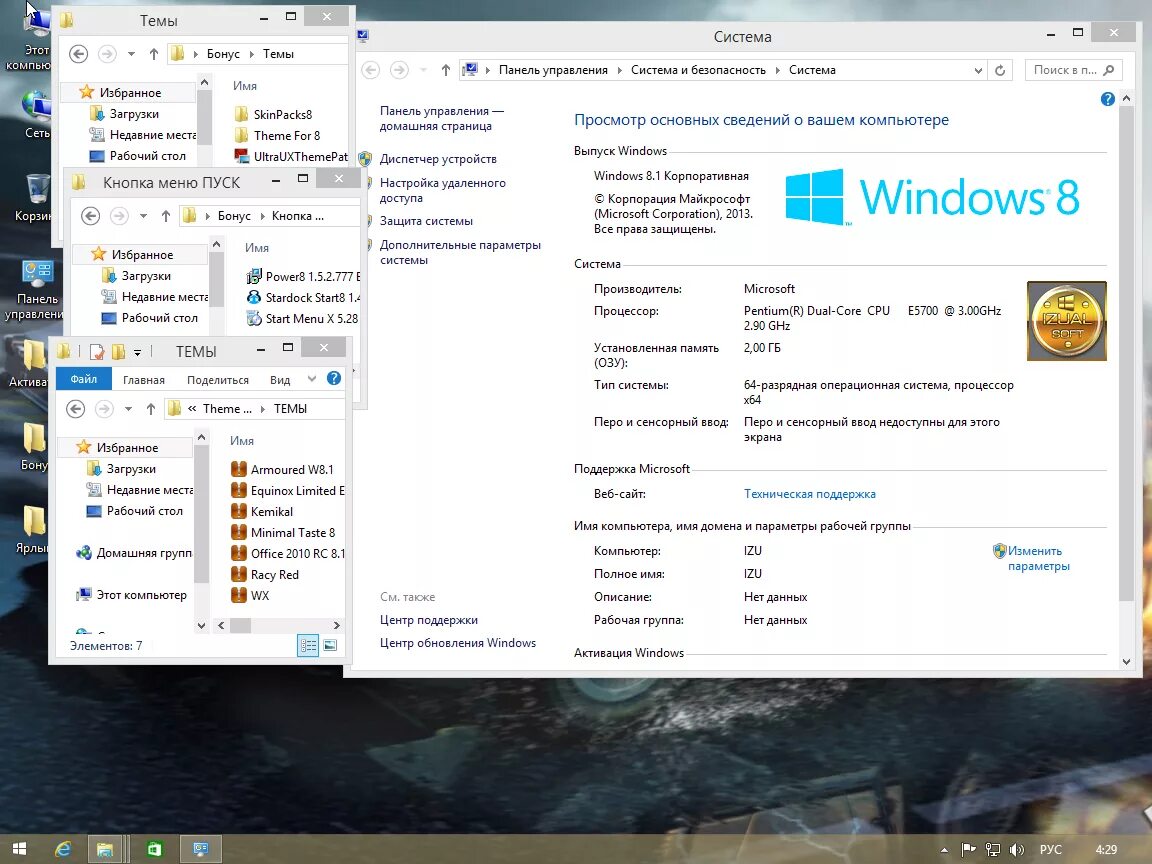Image resolution: width=1152 pixels, height=864 pixels.
Task: Select UltraUXThemePatcher file
Action: [x=291, y=156]
